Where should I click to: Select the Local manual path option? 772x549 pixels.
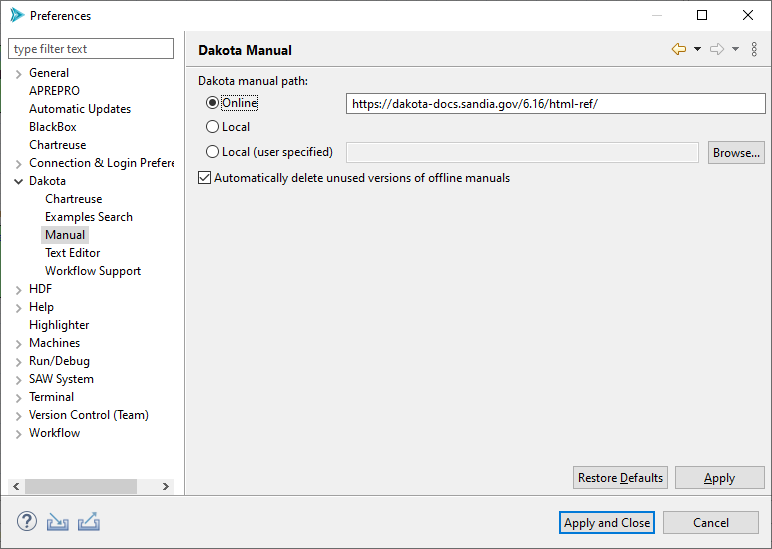[x=212, y=127]
